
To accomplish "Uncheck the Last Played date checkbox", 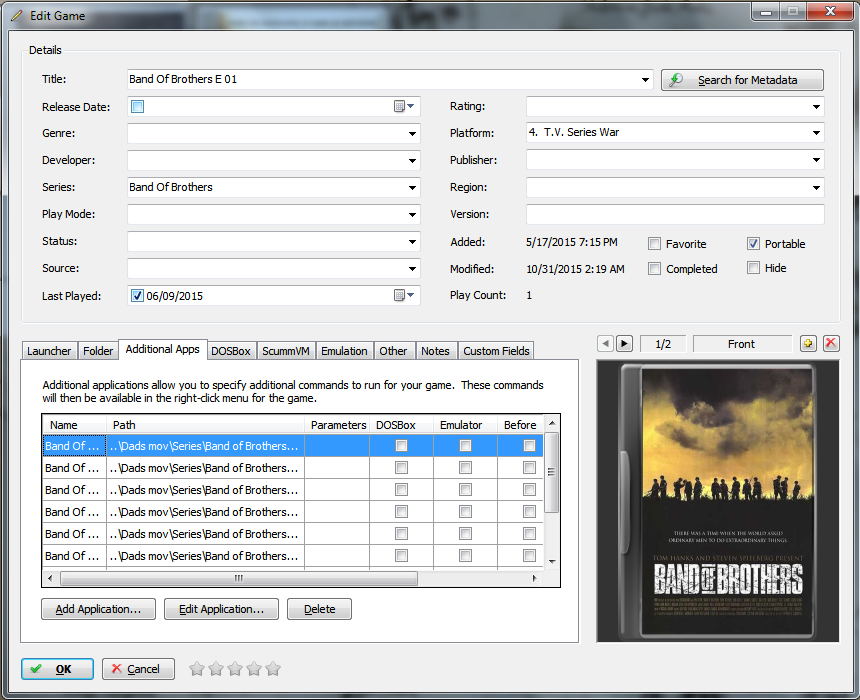I will pos(138,296).
